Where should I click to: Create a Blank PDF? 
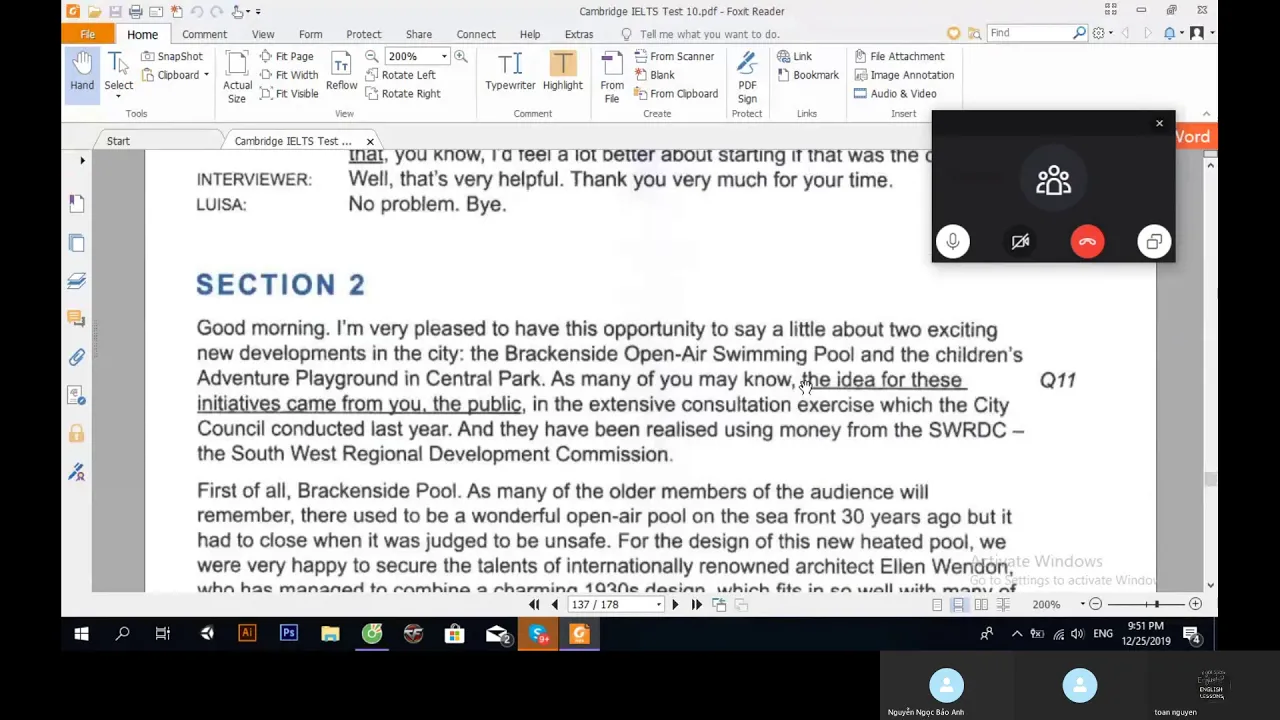655,75
